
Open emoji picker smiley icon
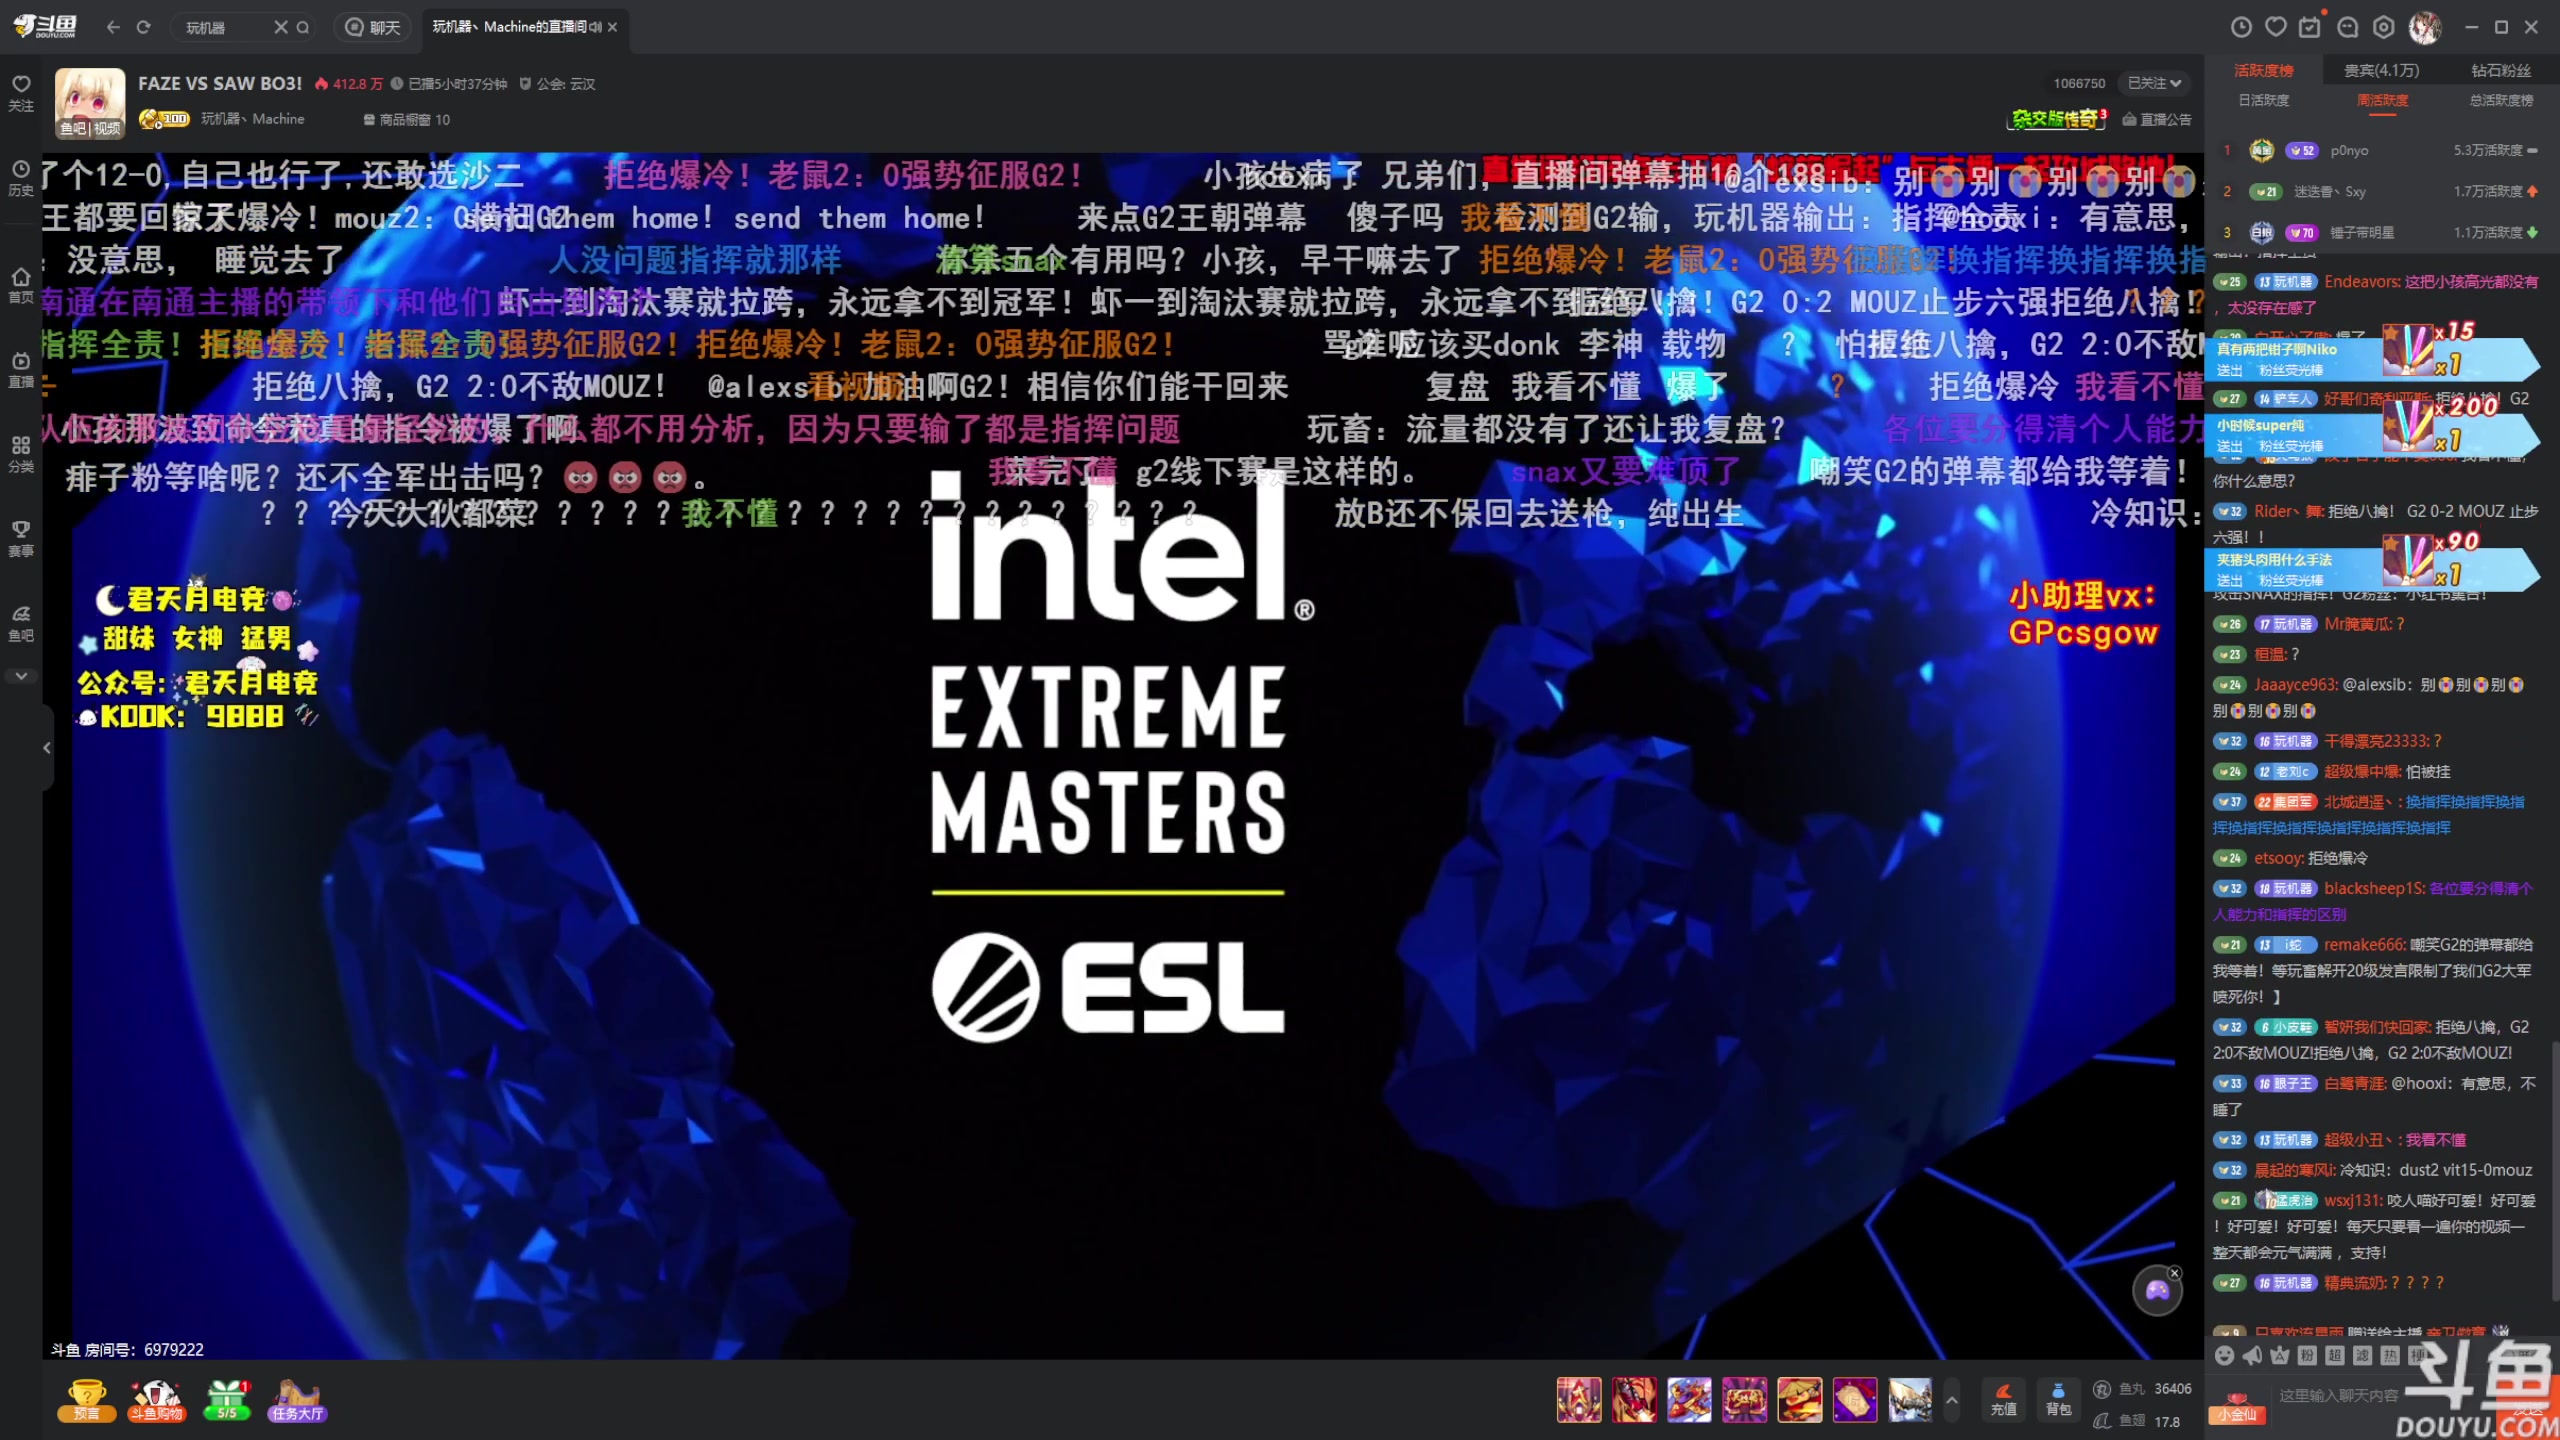coord(2224,1355)
